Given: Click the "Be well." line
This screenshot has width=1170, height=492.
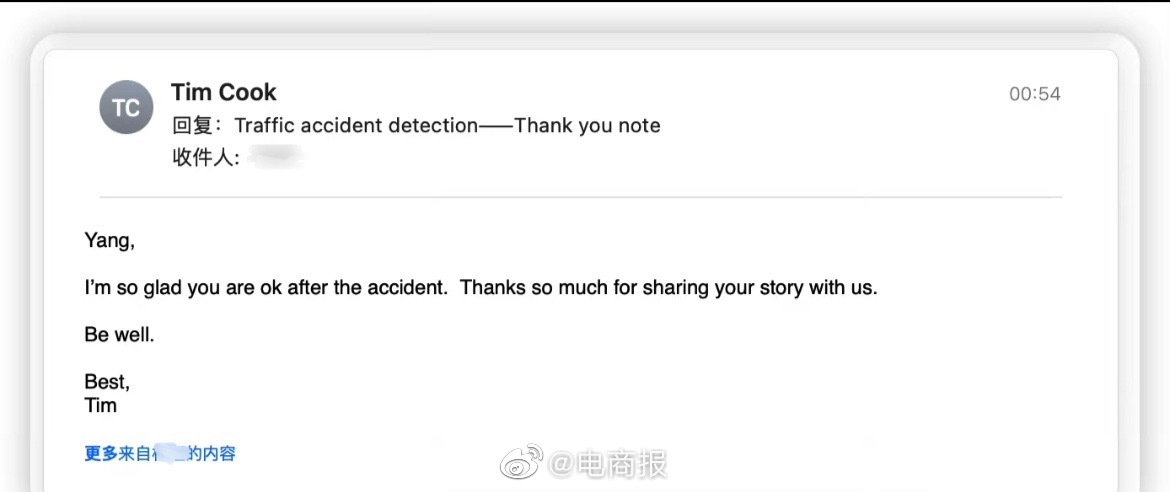Looking at the screenshot, I should 119,335.
